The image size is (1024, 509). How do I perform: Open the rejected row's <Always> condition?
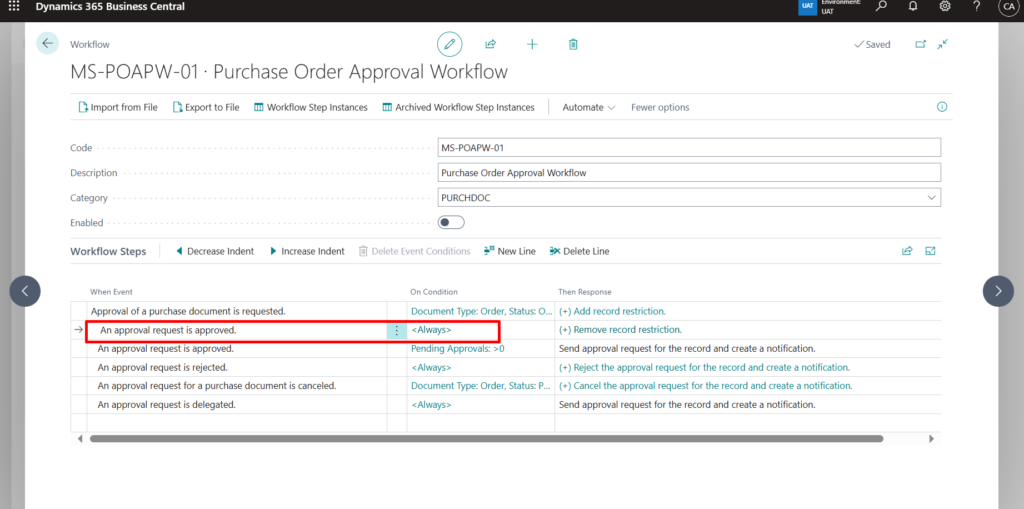click(431, 367)
